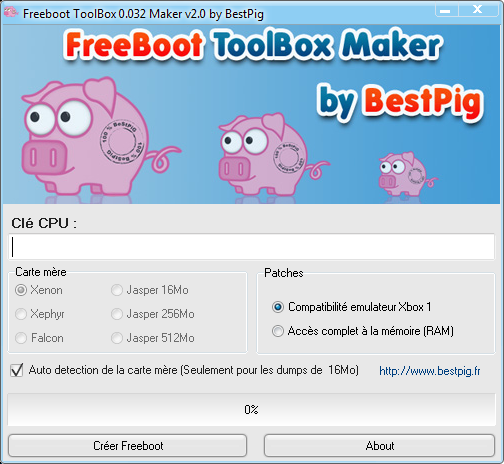Select Accès complet à la mémoire (RAM)
Screen dimensions: 504x464
coord(278,331)
